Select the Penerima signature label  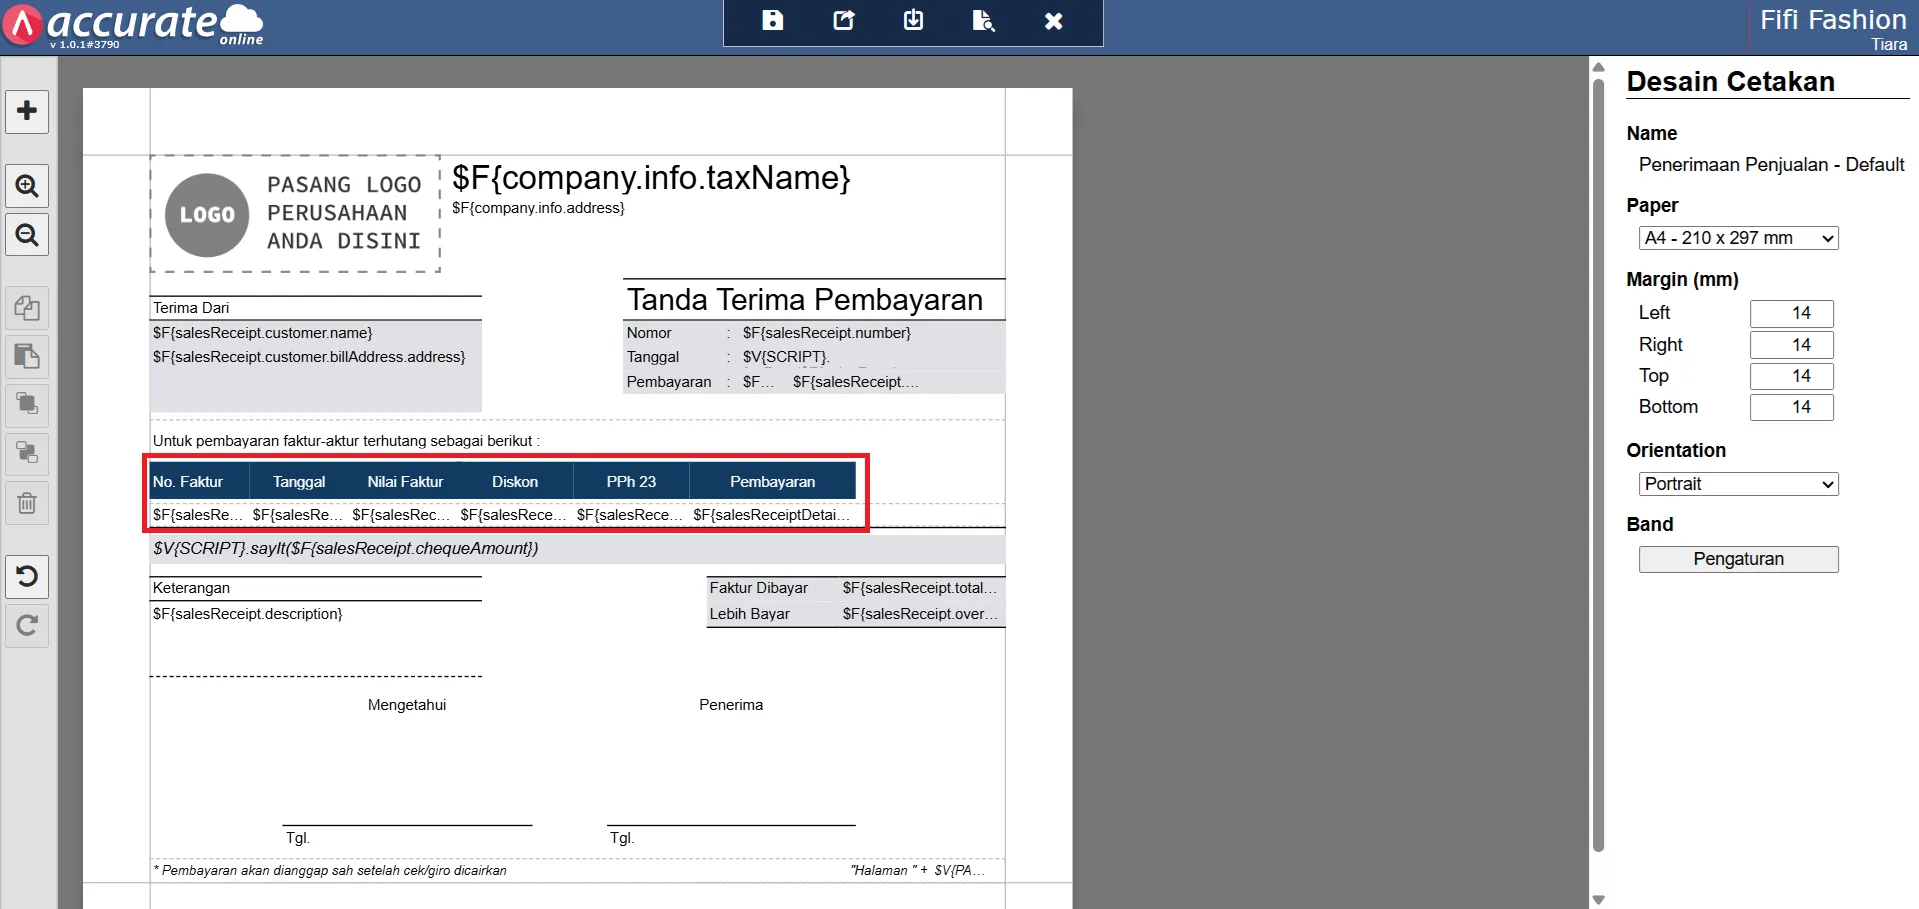[731, 705]
